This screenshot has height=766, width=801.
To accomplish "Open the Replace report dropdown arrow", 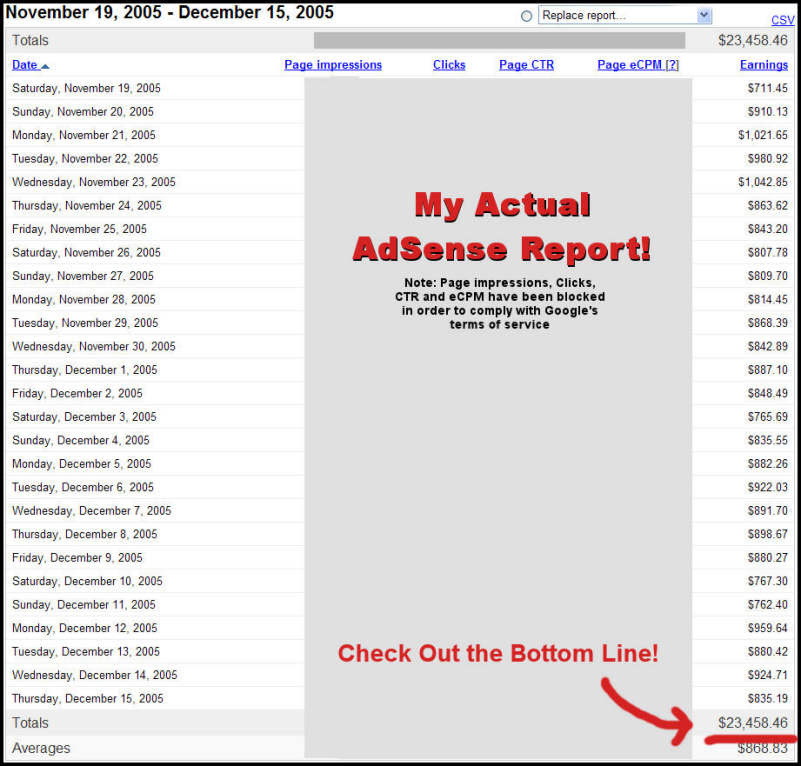I will tap(704, 15).
